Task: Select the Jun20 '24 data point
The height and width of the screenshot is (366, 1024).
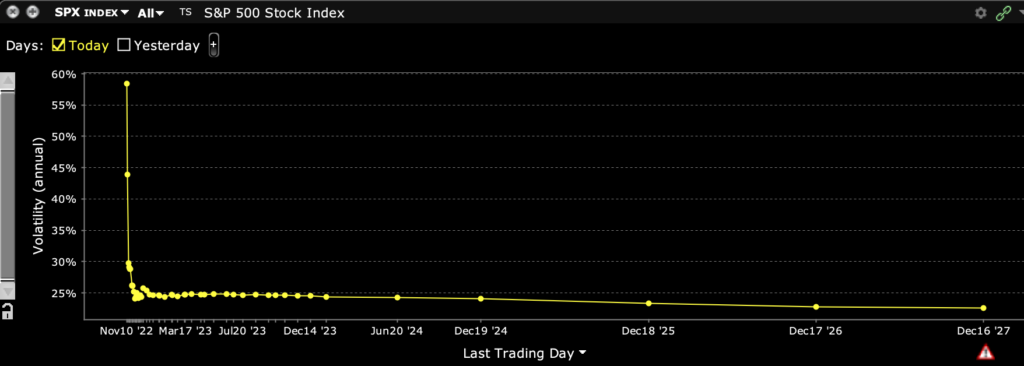Action: pos(397,297)
